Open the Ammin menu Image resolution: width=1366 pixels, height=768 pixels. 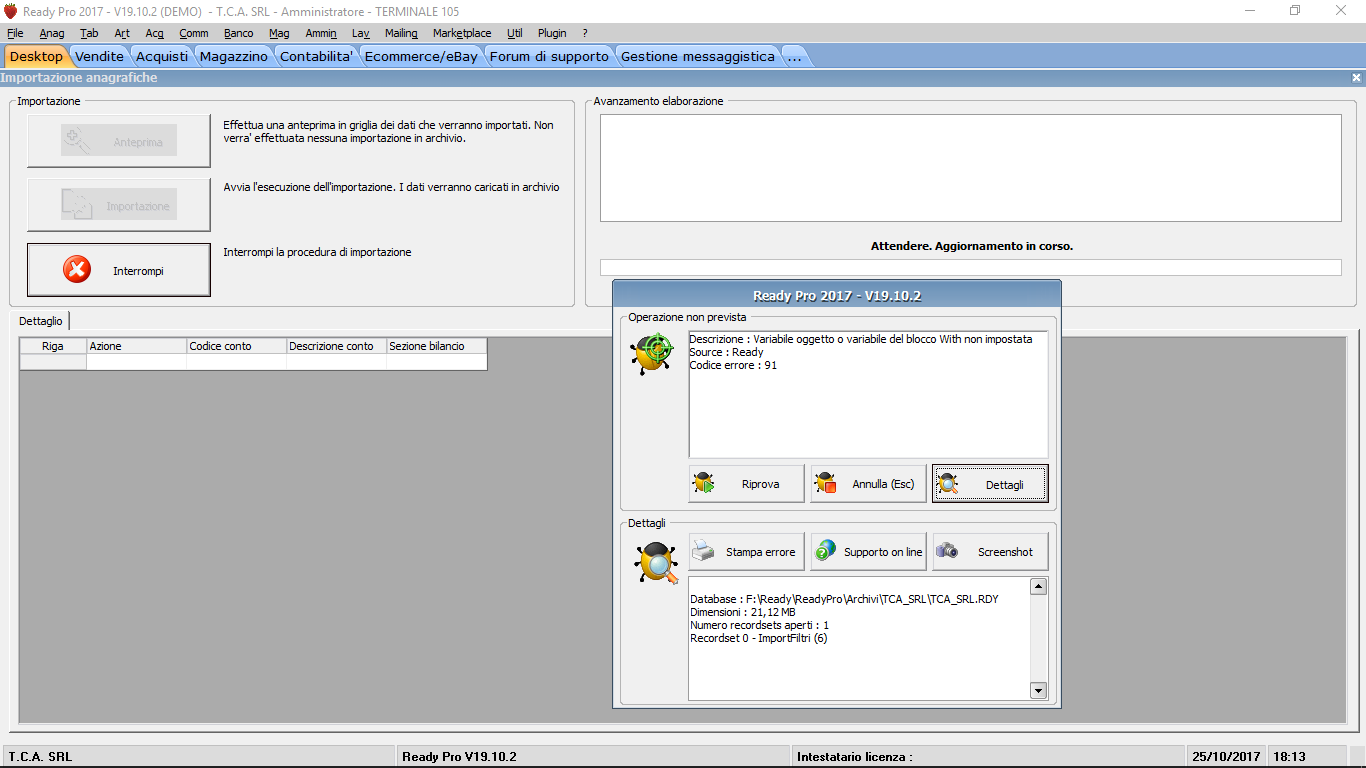click(321, 33)
